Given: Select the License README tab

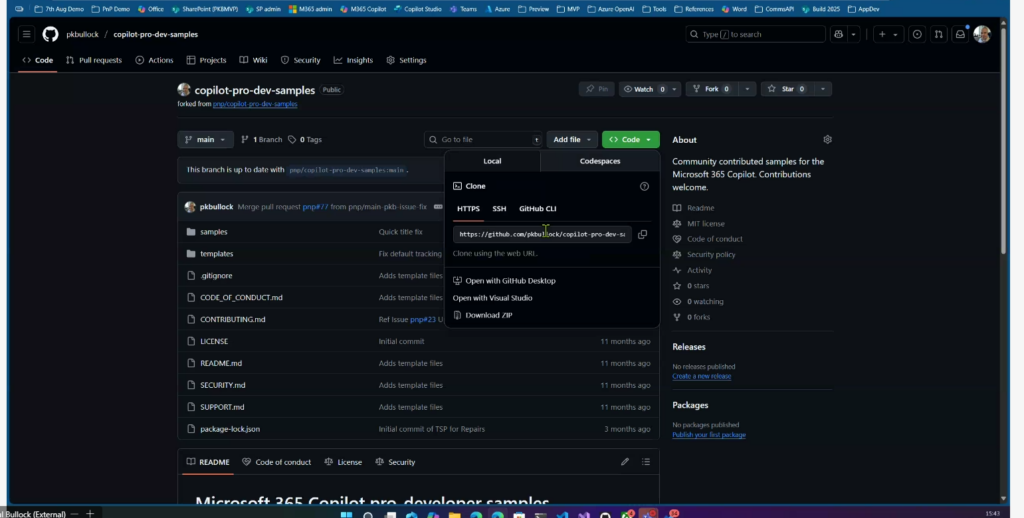Looking at the screenshot, I should (x=343, y=462).
